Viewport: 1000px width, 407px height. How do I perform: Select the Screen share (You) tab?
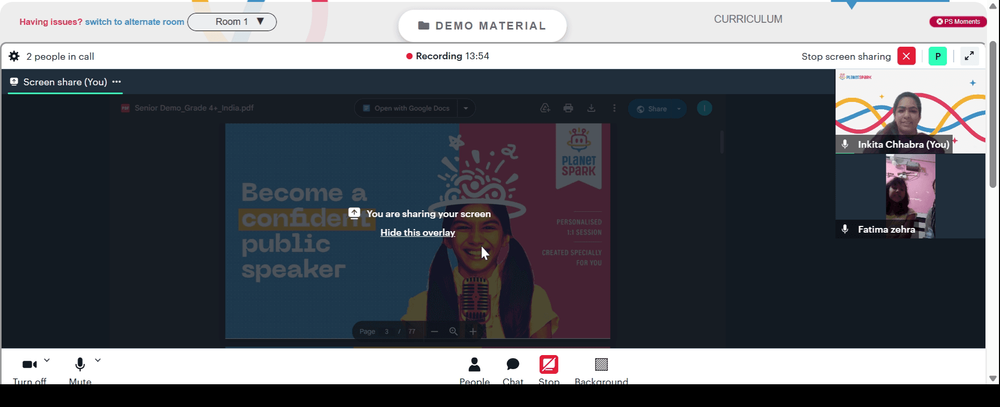[65, 82]
